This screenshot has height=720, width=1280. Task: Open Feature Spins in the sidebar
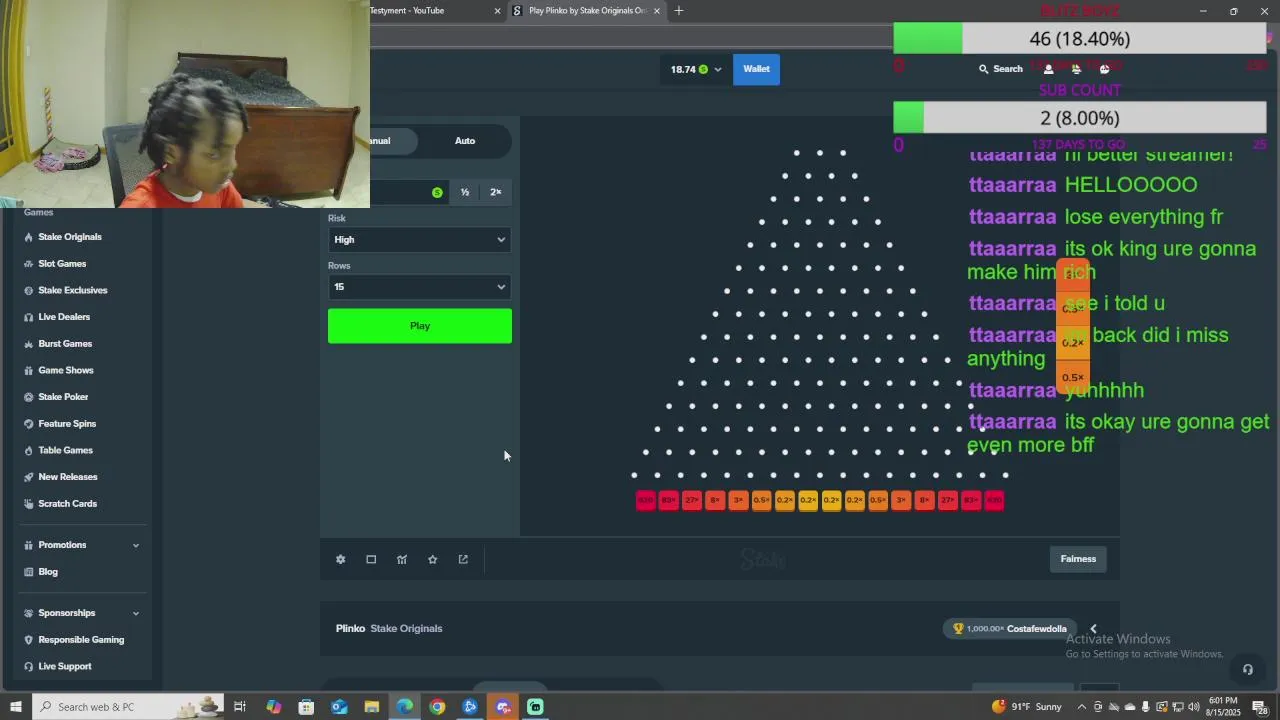[x=67, y=424]
